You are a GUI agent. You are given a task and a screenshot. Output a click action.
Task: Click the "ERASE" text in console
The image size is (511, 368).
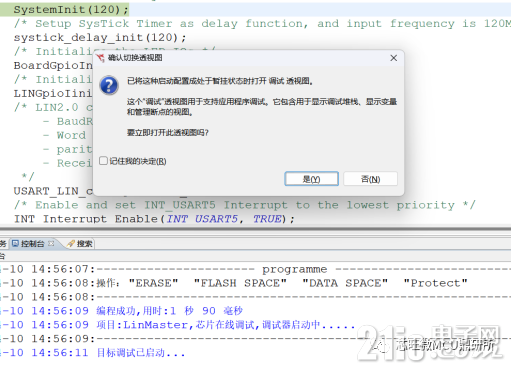(154, 283)
